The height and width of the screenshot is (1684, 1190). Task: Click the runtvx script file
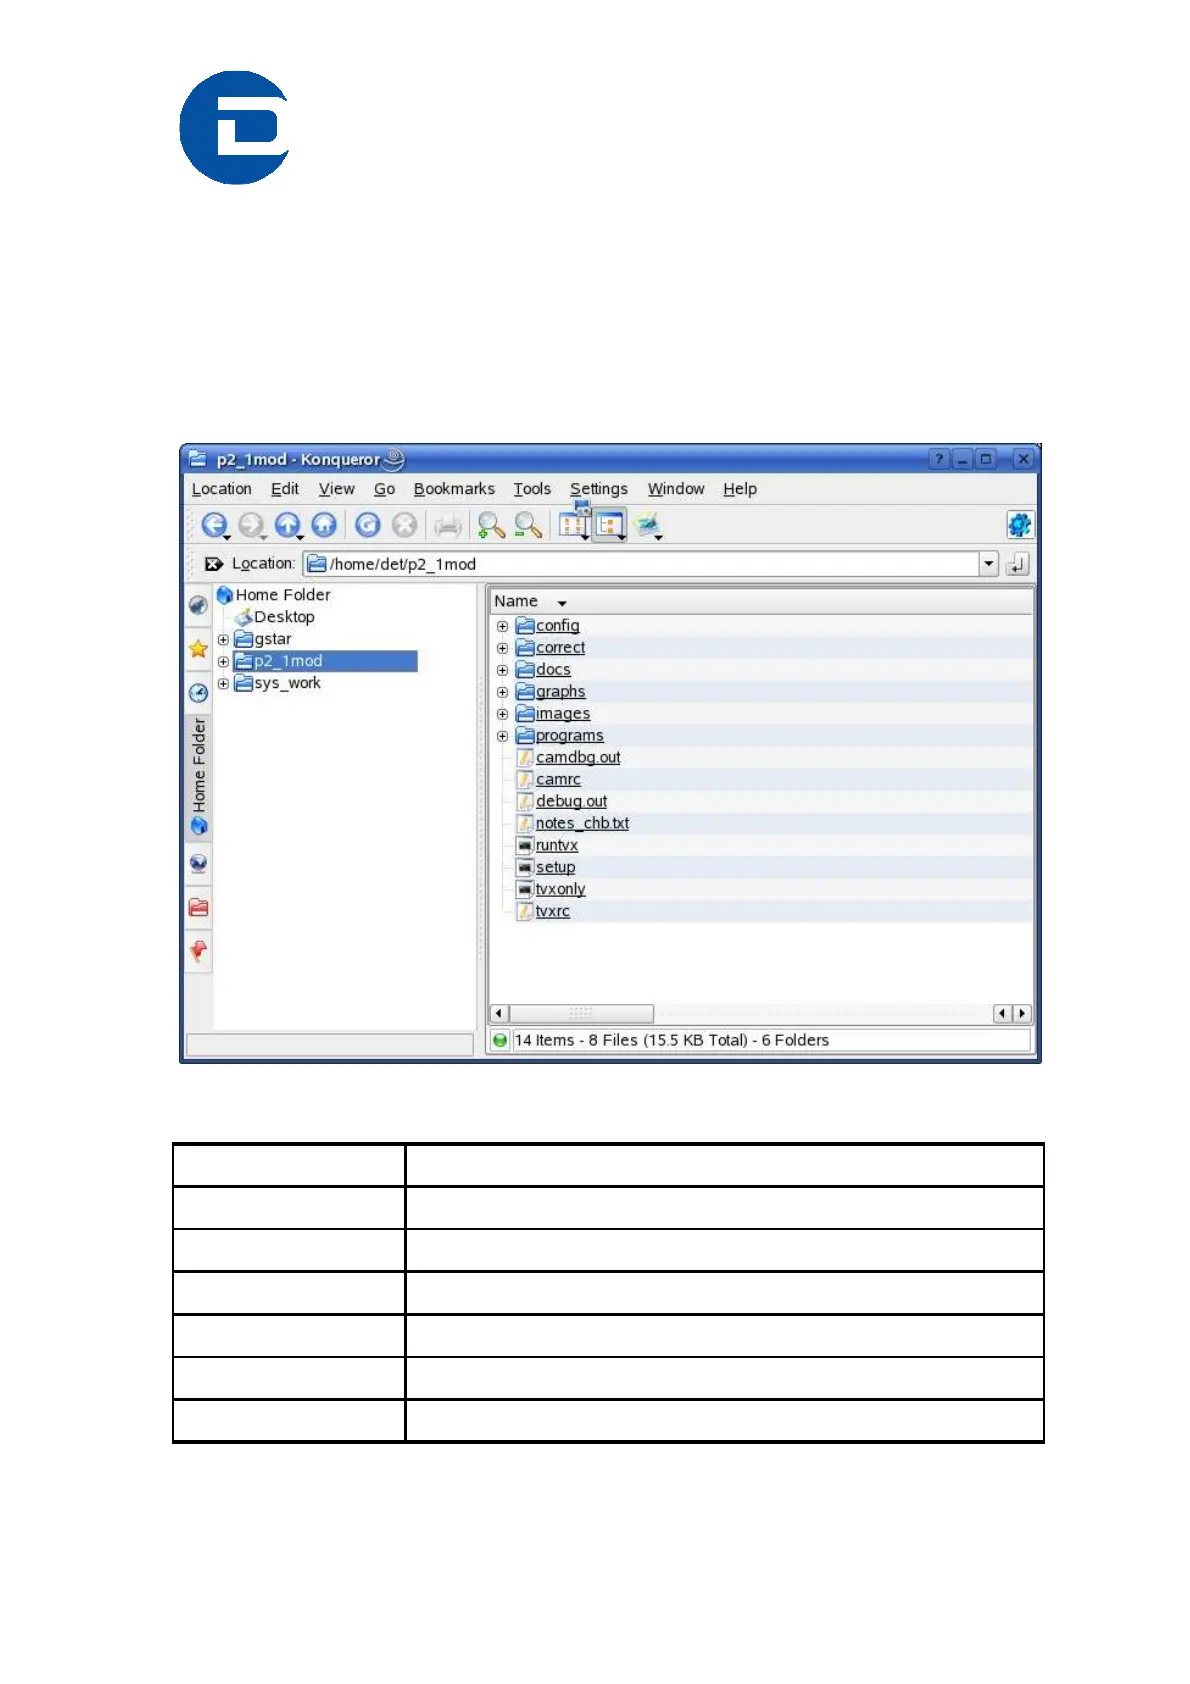click(556, 846)
